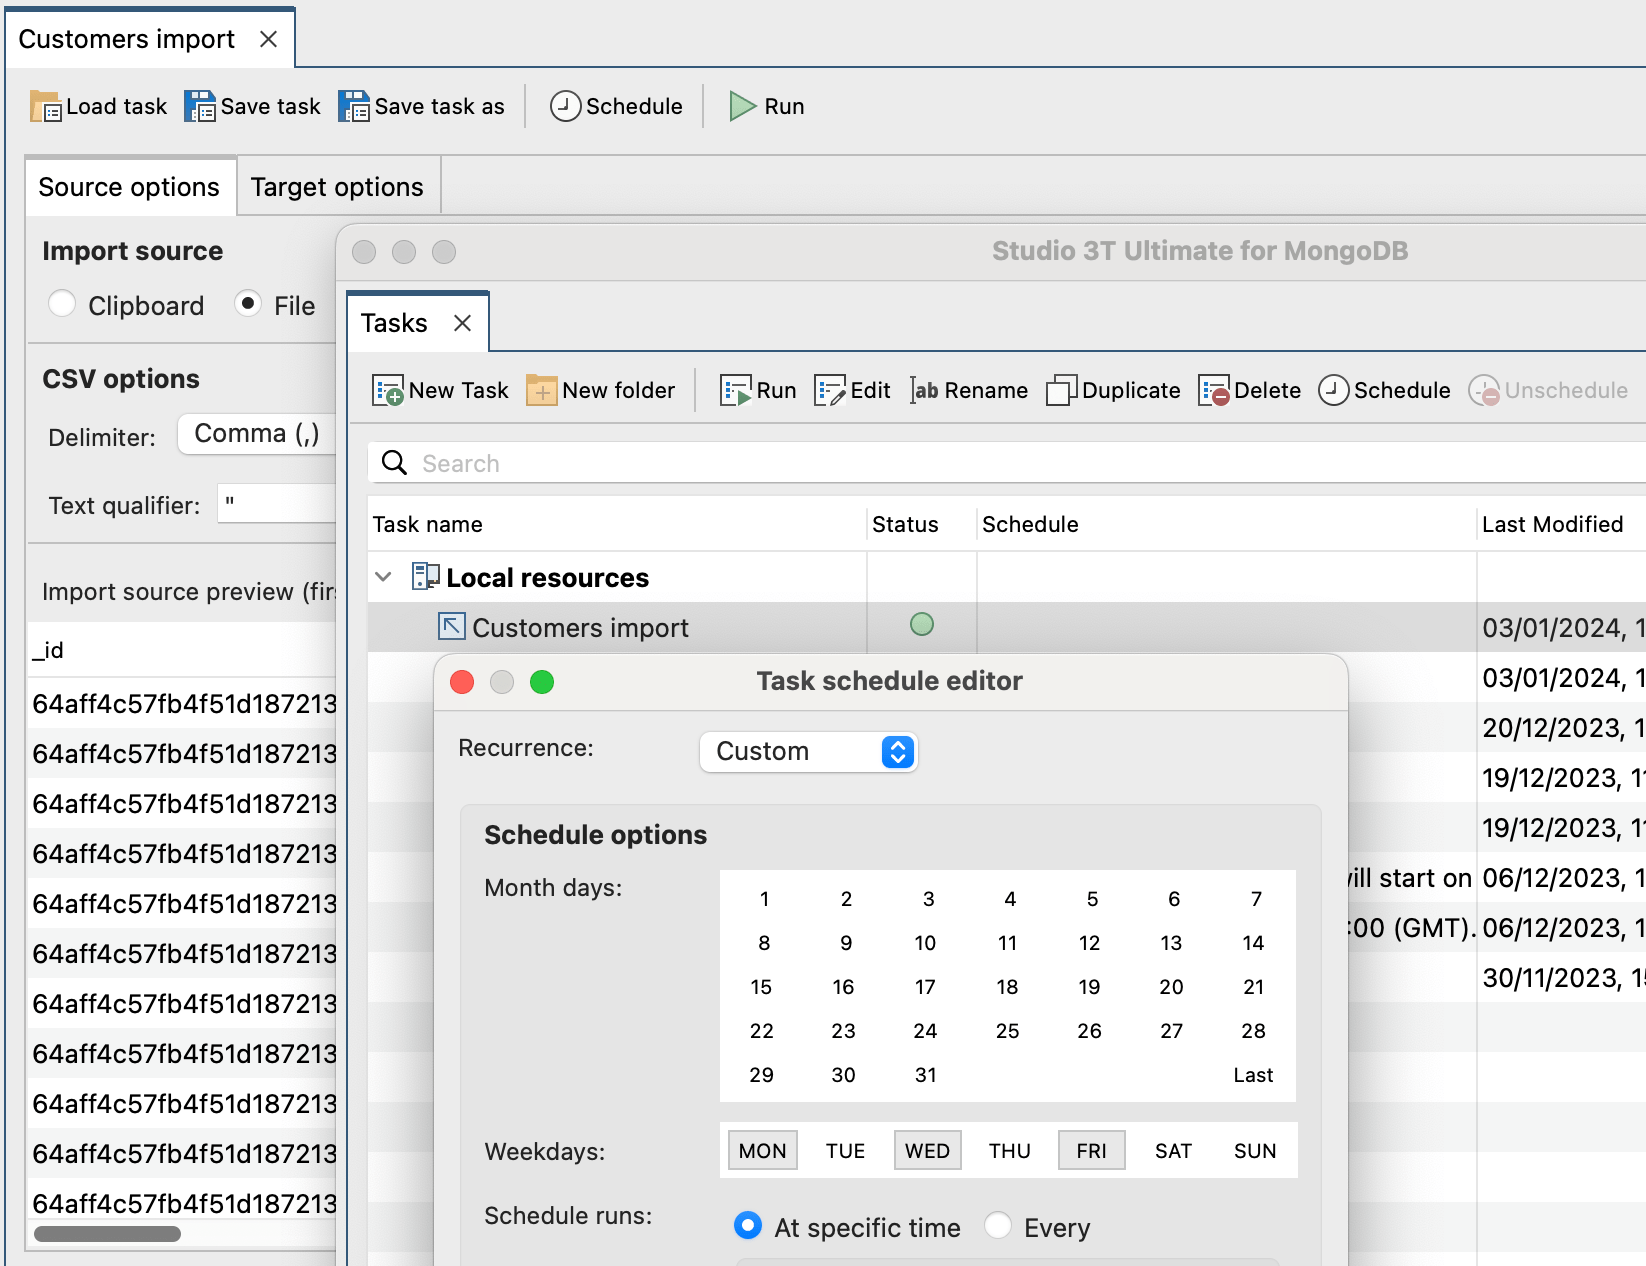Toggle the SUN weekday
Image resolution: width=1646 pixels, height=1266 pixels.
1255,1151
